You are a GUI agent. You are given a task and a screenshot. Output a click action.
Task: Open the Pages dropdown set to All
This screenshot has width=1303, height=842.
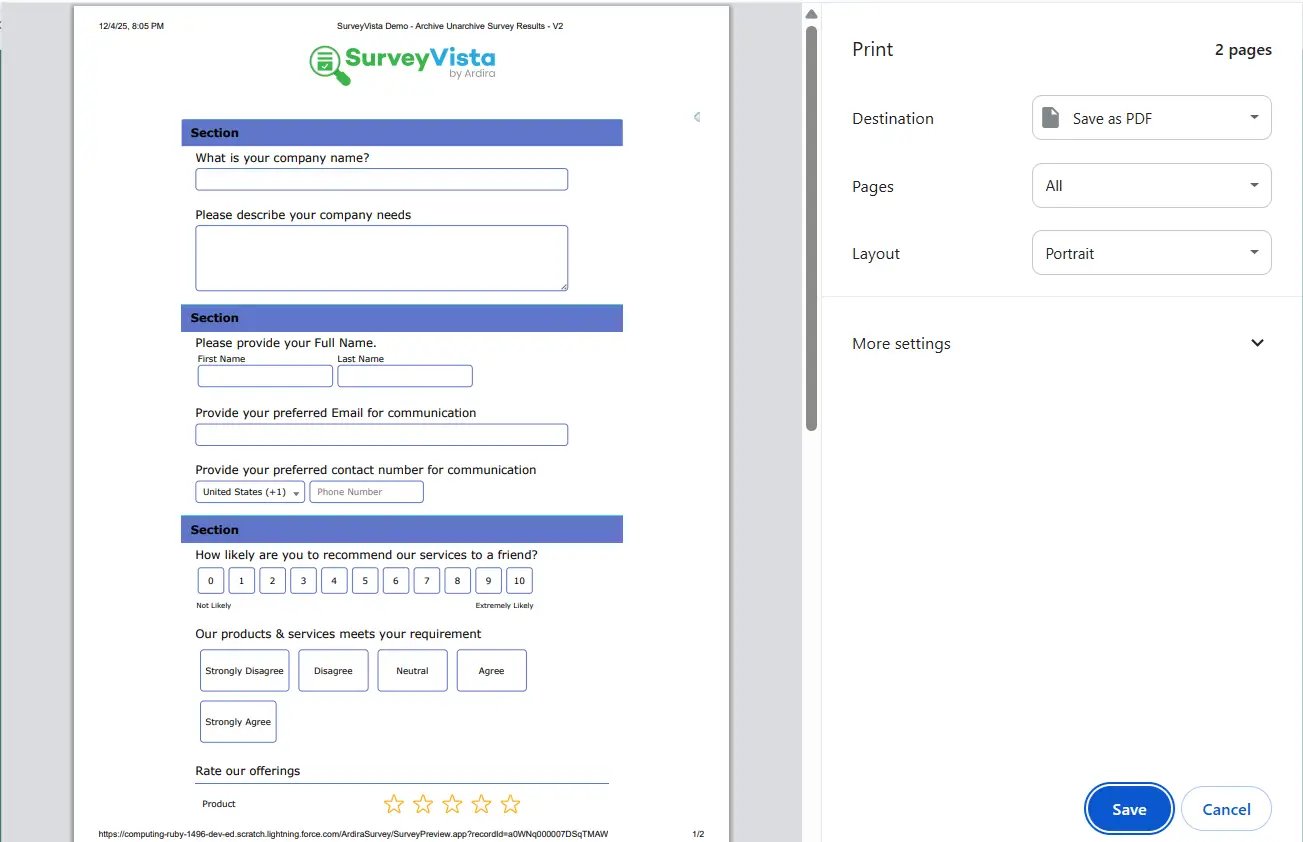(x=1152, y=186)
